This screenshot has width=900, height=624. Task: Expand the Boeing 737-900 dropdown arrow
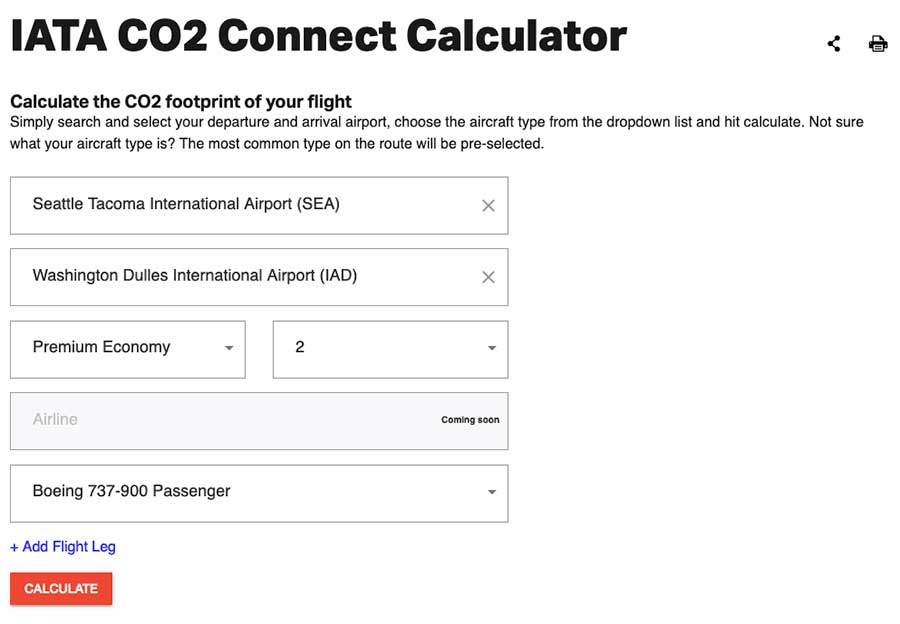pyautogui.click(x=492, y=492)
